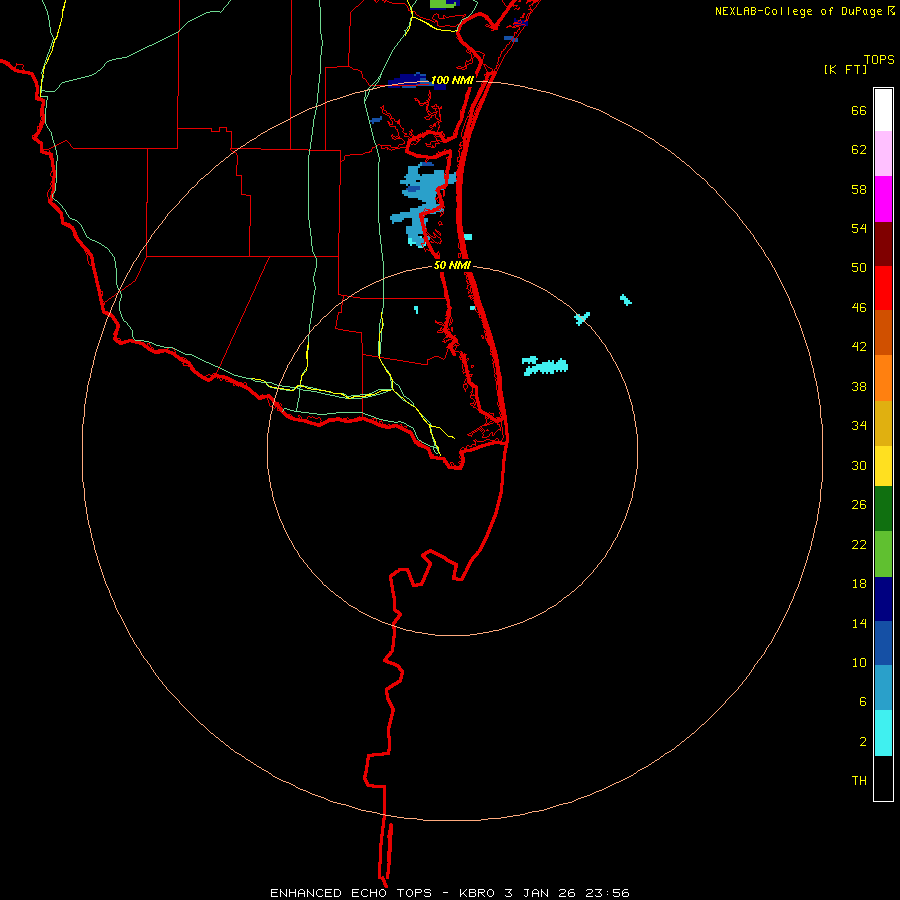Click the 14 value on the legend

pos(859,623)
